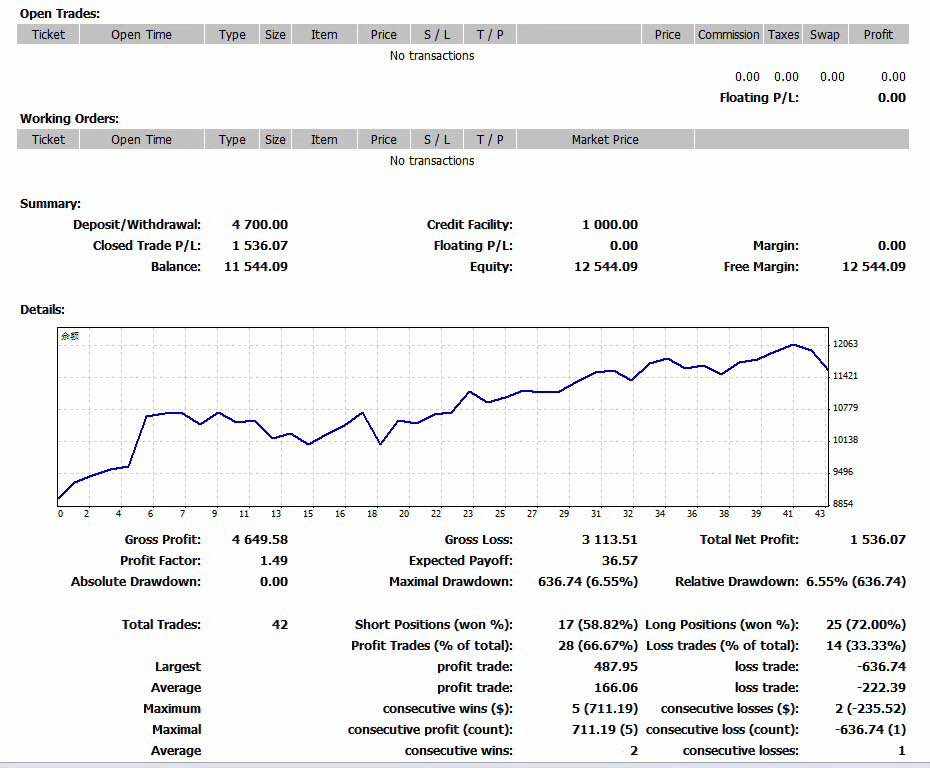Select the consecutive losses value "2 (-235.52)"
This screenshot has height=768, width=930.
point(871,709)
